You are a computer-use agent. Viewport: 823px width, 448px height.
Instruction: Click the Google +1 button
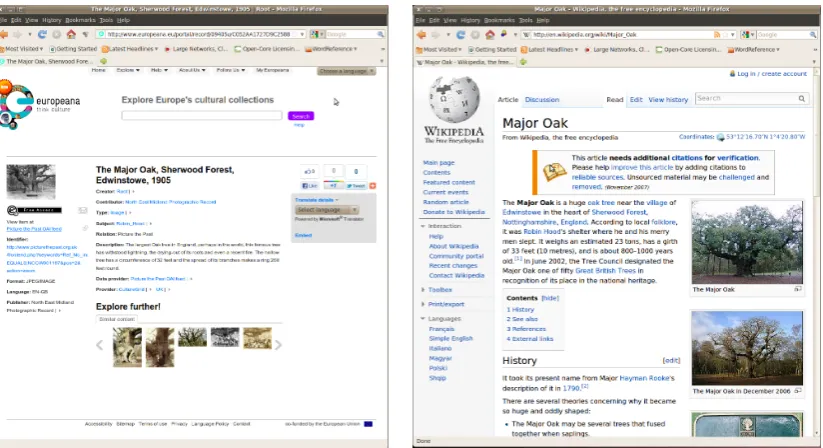[x=333, y=186]
